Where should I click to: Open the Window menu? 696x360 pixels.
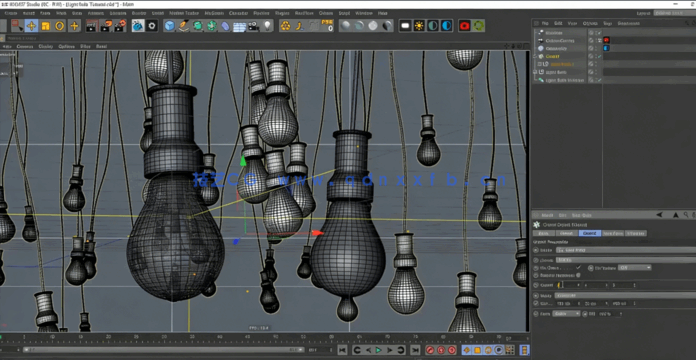tap(364, 13)
